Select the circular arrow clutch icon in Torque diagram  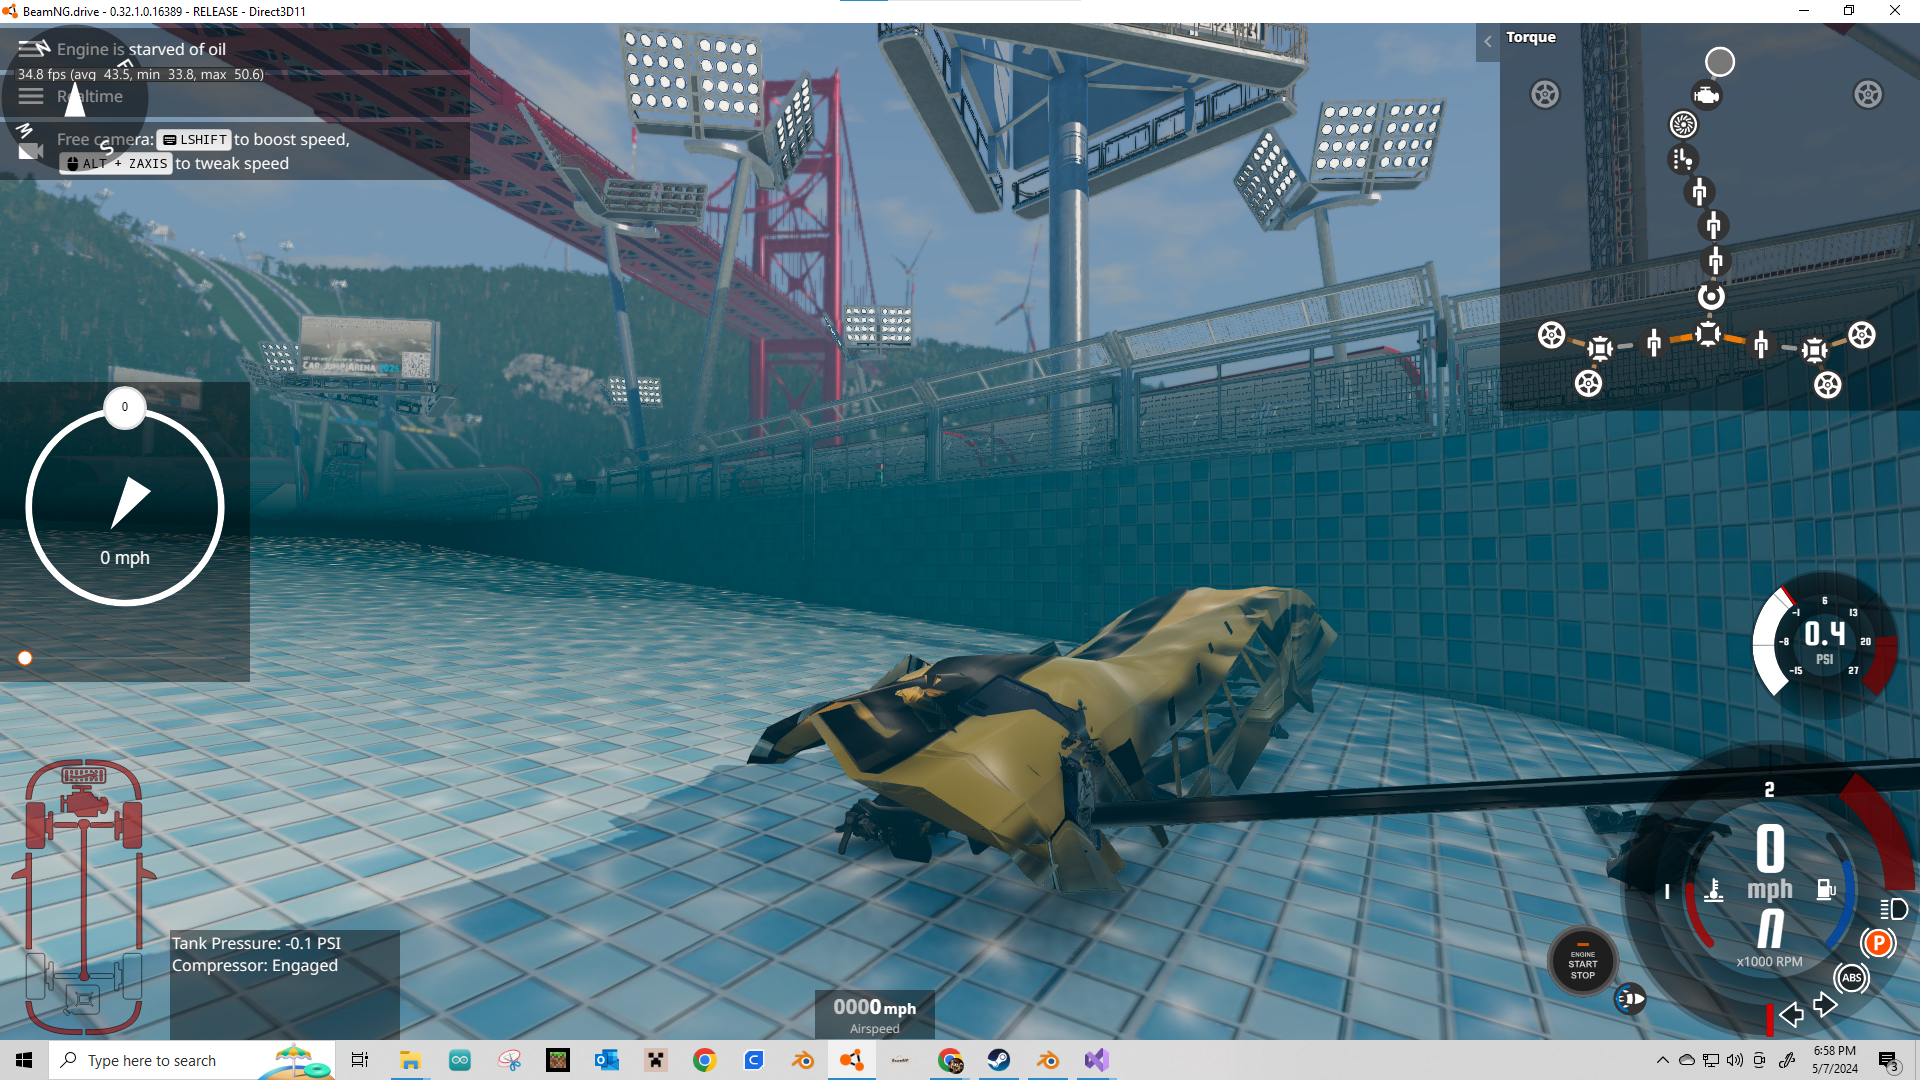tap(1711, 296)
